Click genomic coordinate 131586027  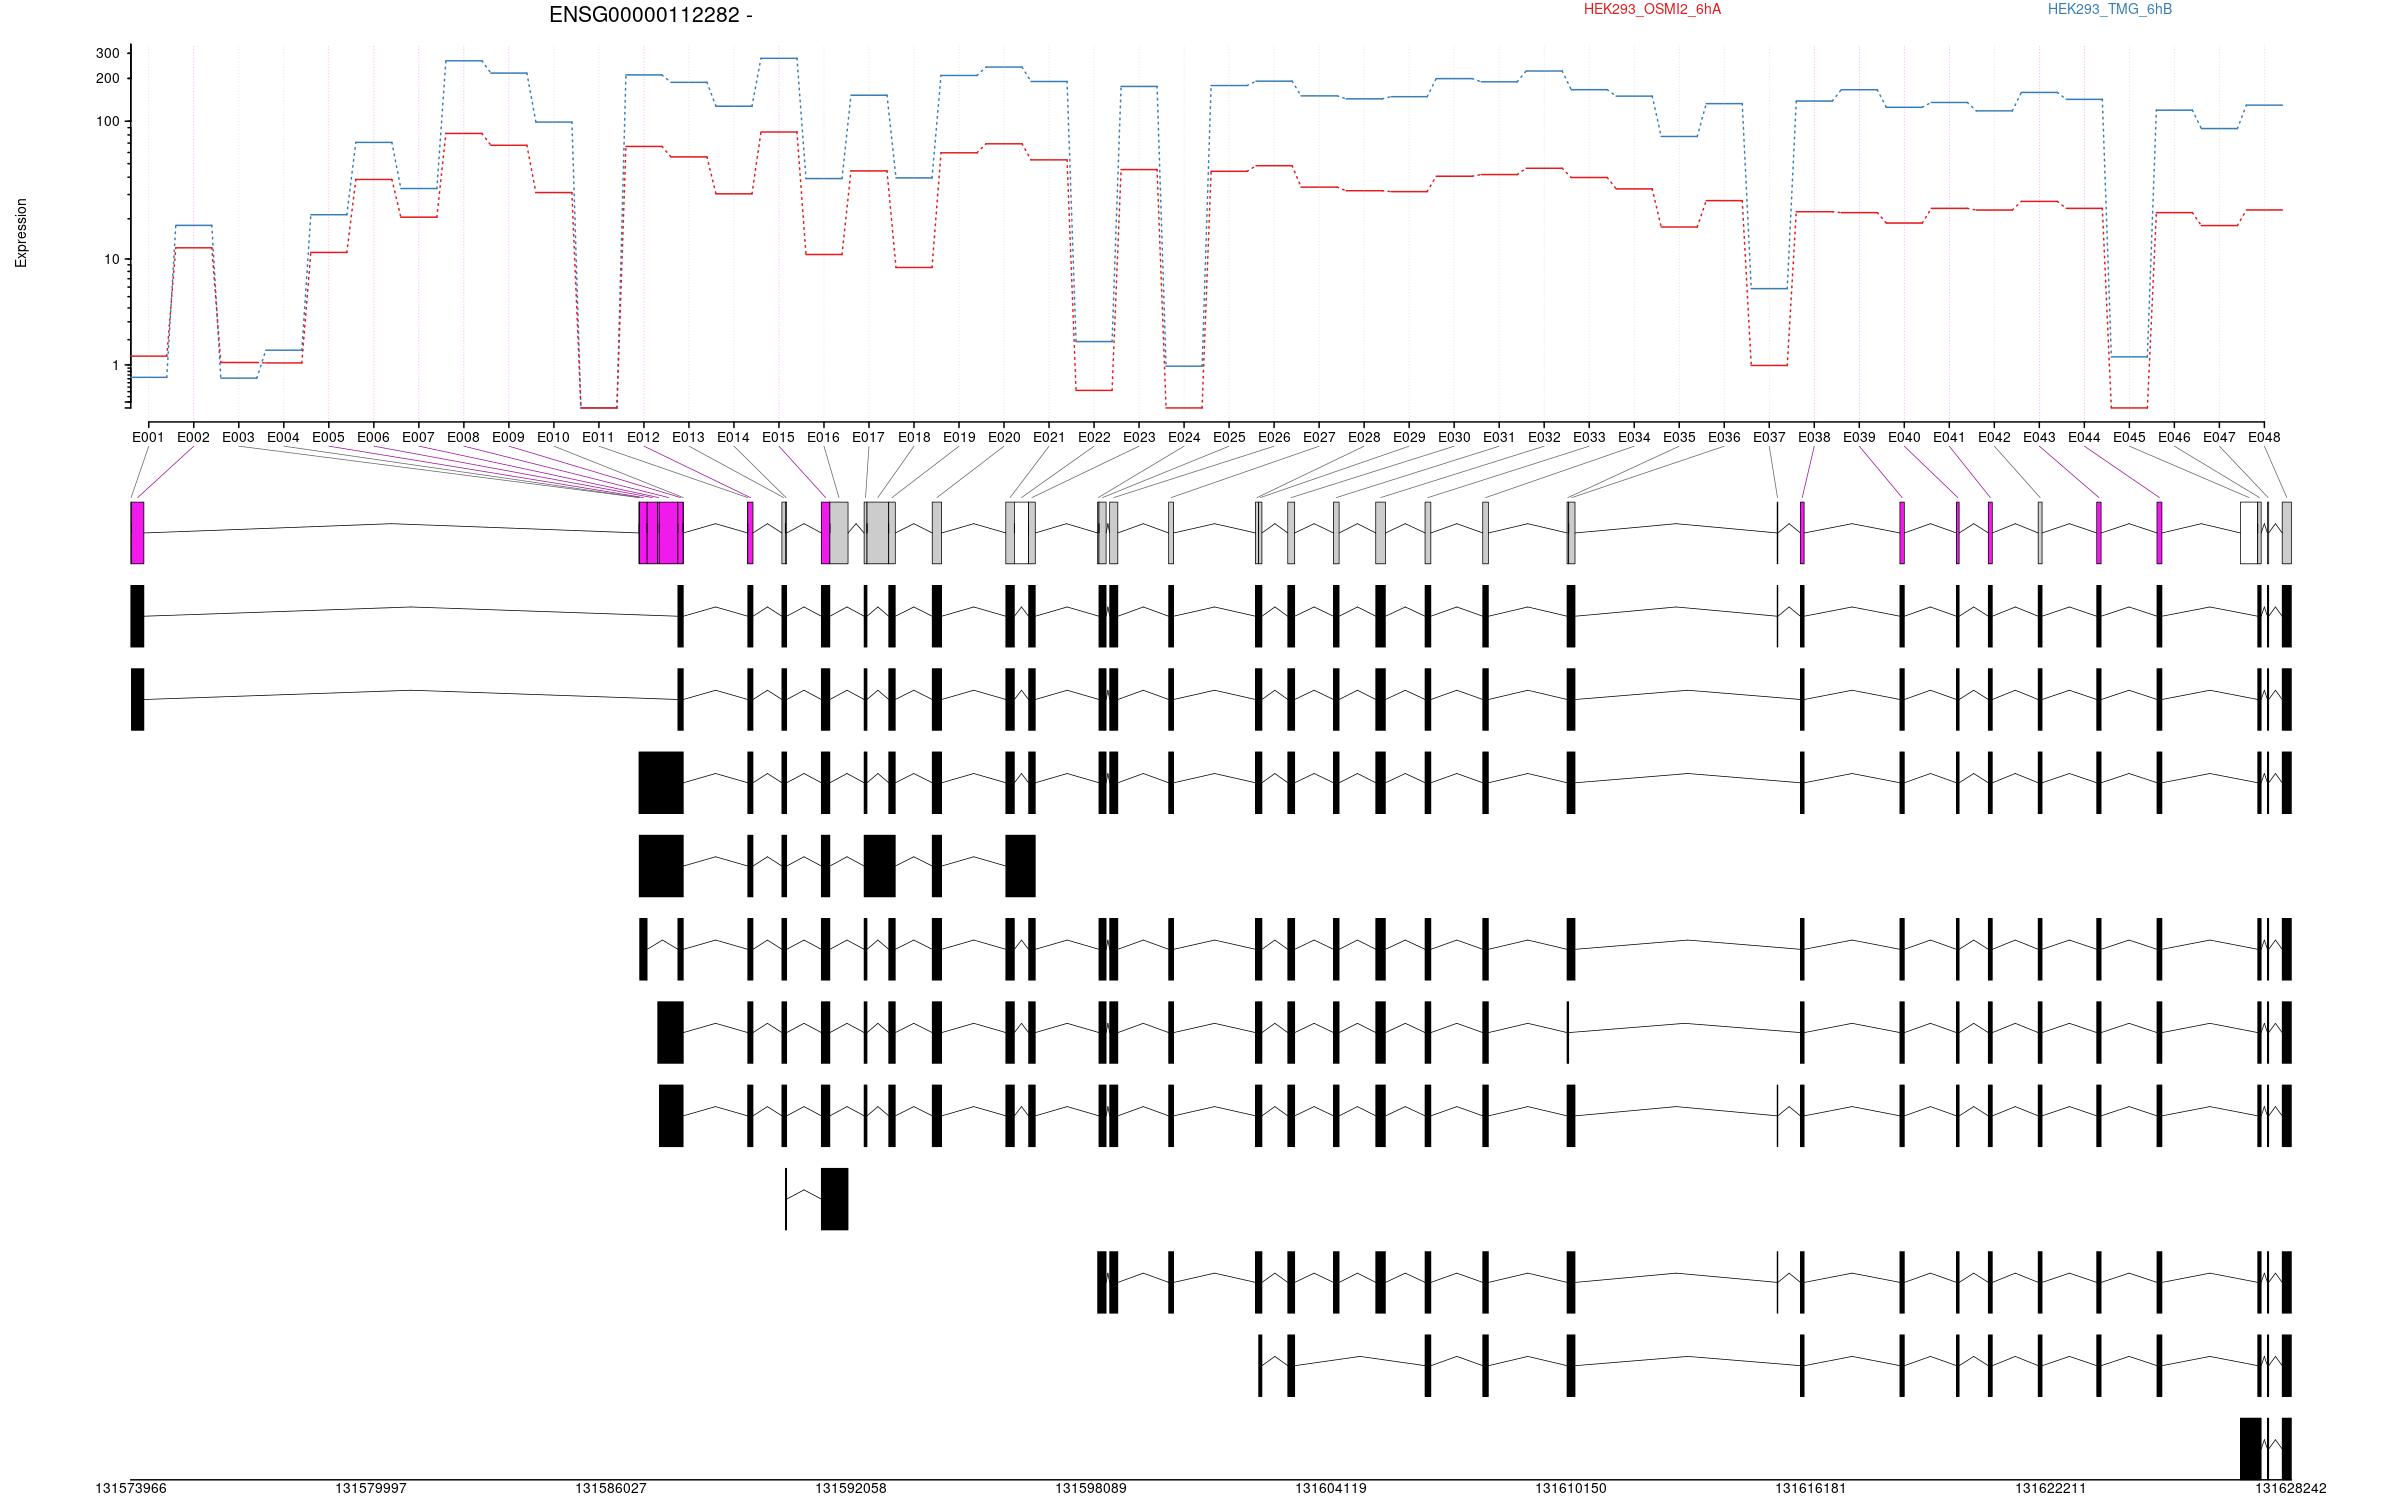[x=611, y=1488]
